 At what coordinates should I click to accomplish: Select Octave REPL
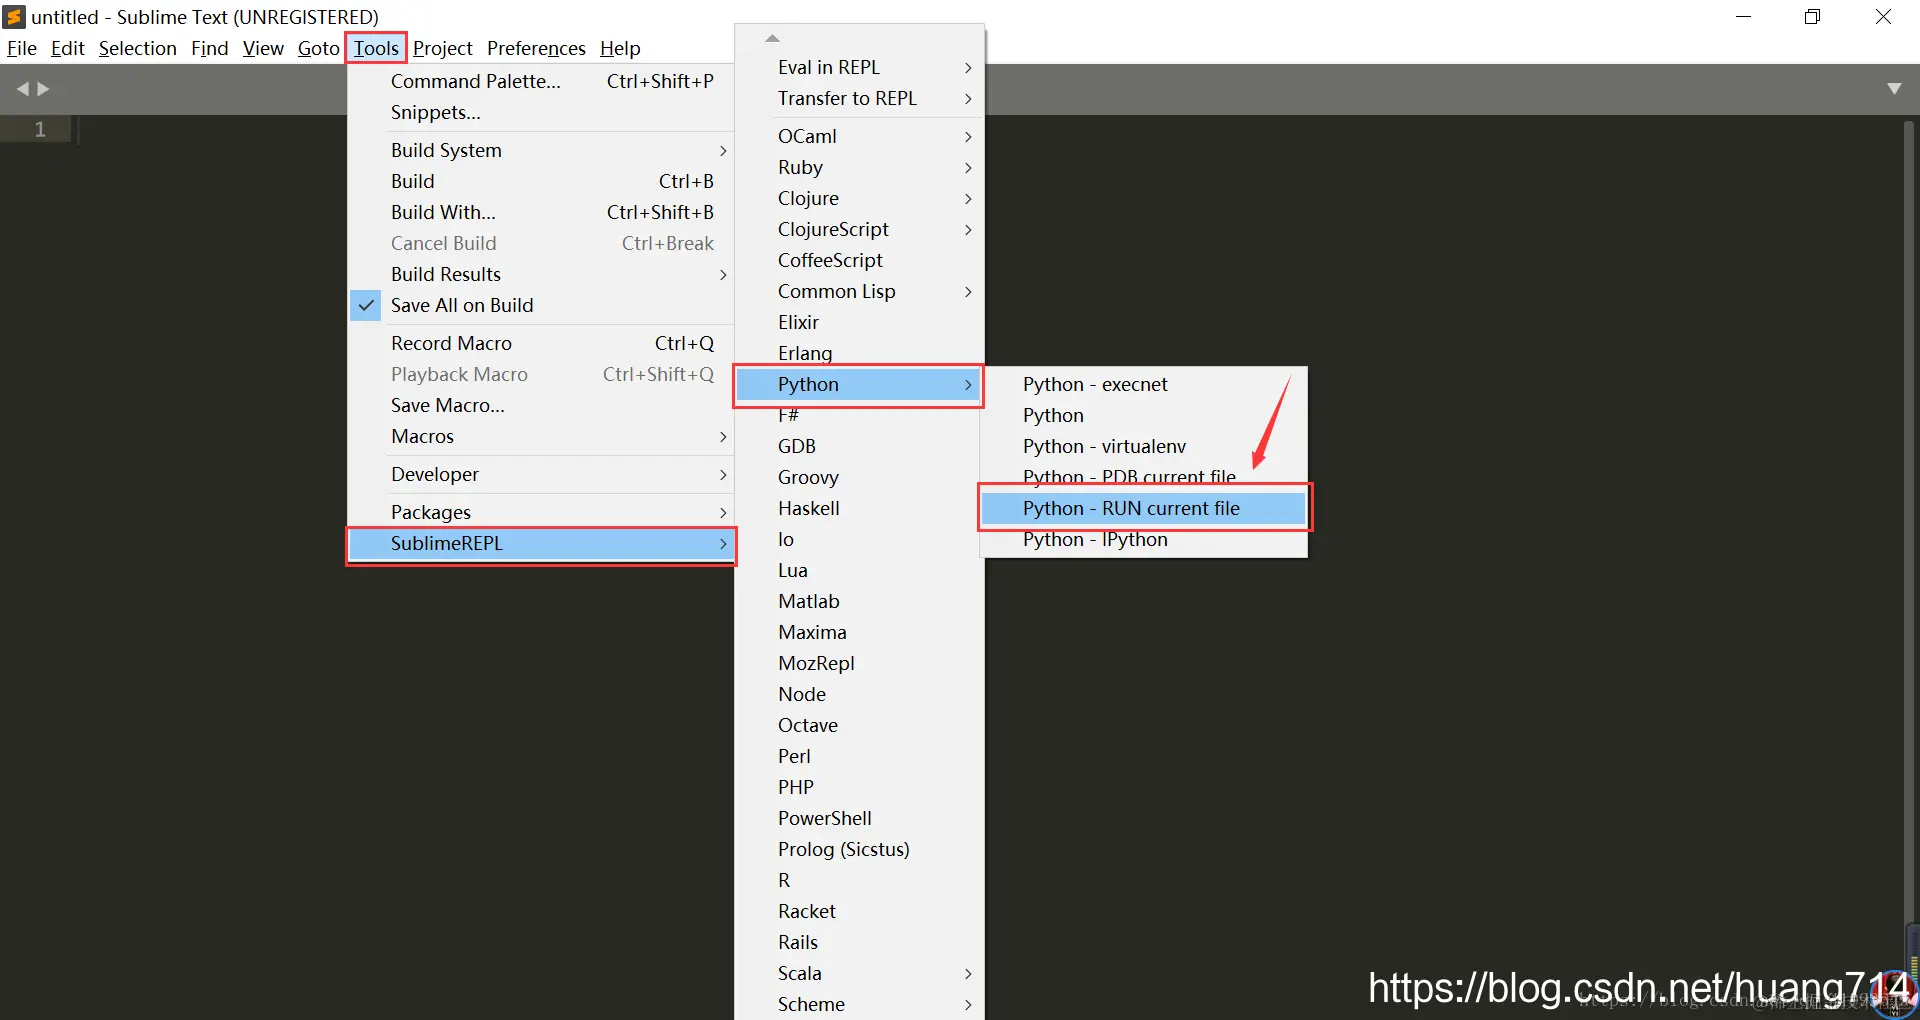click(859, 725)
